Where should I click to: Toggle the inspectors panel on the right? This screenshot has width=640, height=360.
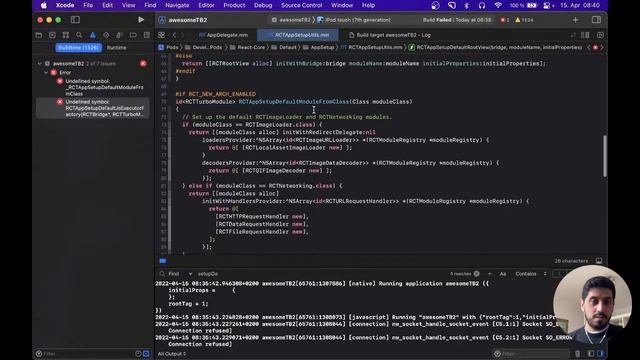tap(596, 20)
